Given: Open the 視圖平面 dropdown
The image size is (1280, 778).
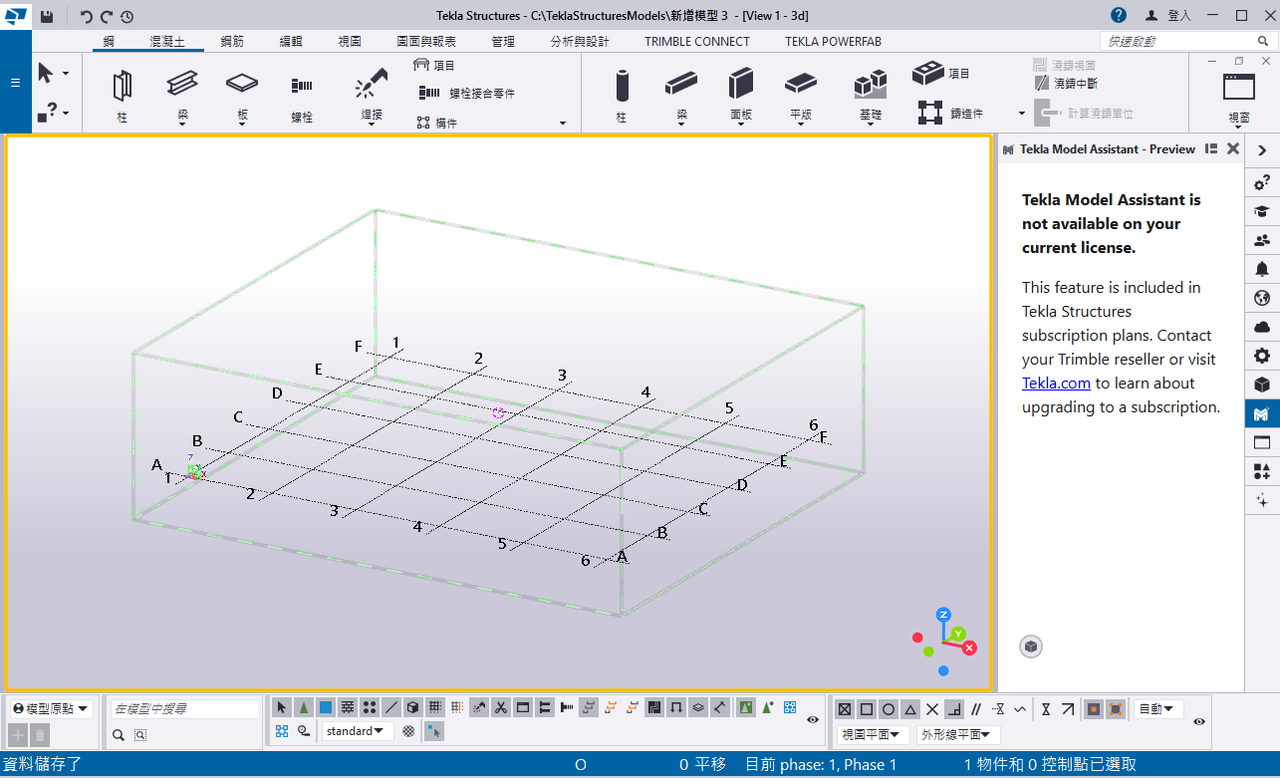Looking at the screenshot, I should pyautogui.click(x=873, y=735).
